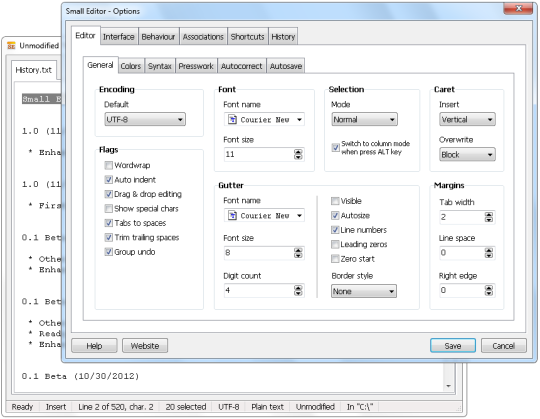Open the Presswork sub-tab
540x419 pixels.
pos(196,66)
